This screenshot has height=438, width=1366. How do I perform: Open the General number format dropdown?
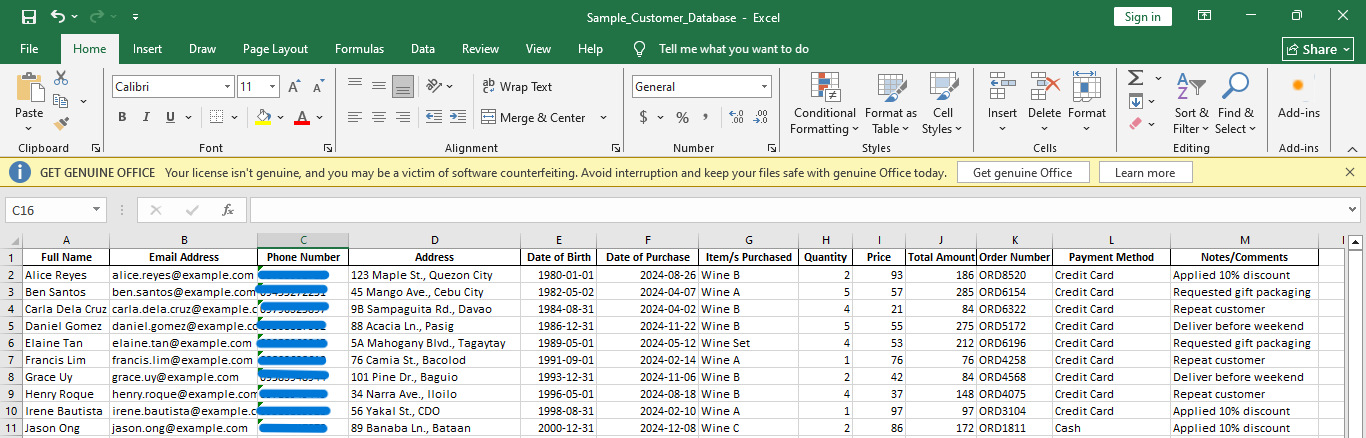(765, 87)
